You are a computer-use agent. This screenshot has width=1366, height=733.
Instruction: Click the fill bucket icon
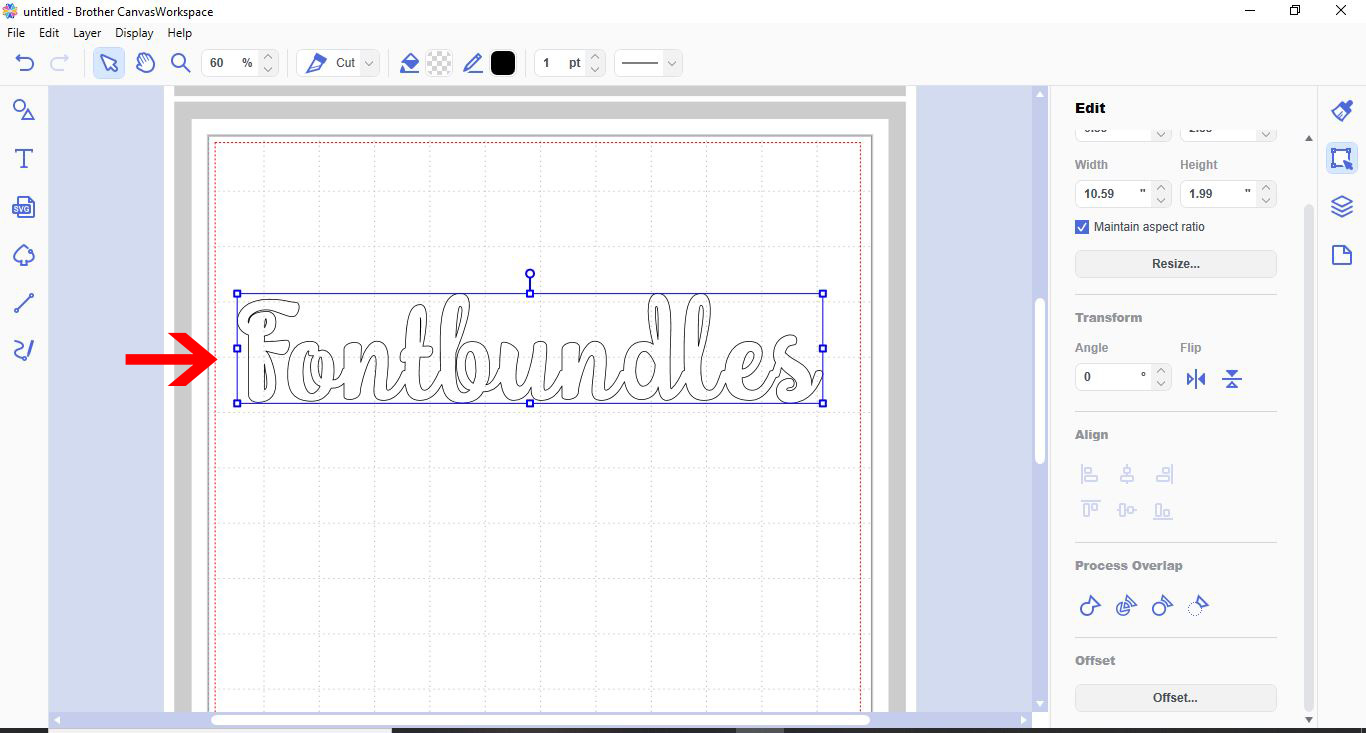click(409, 63)
